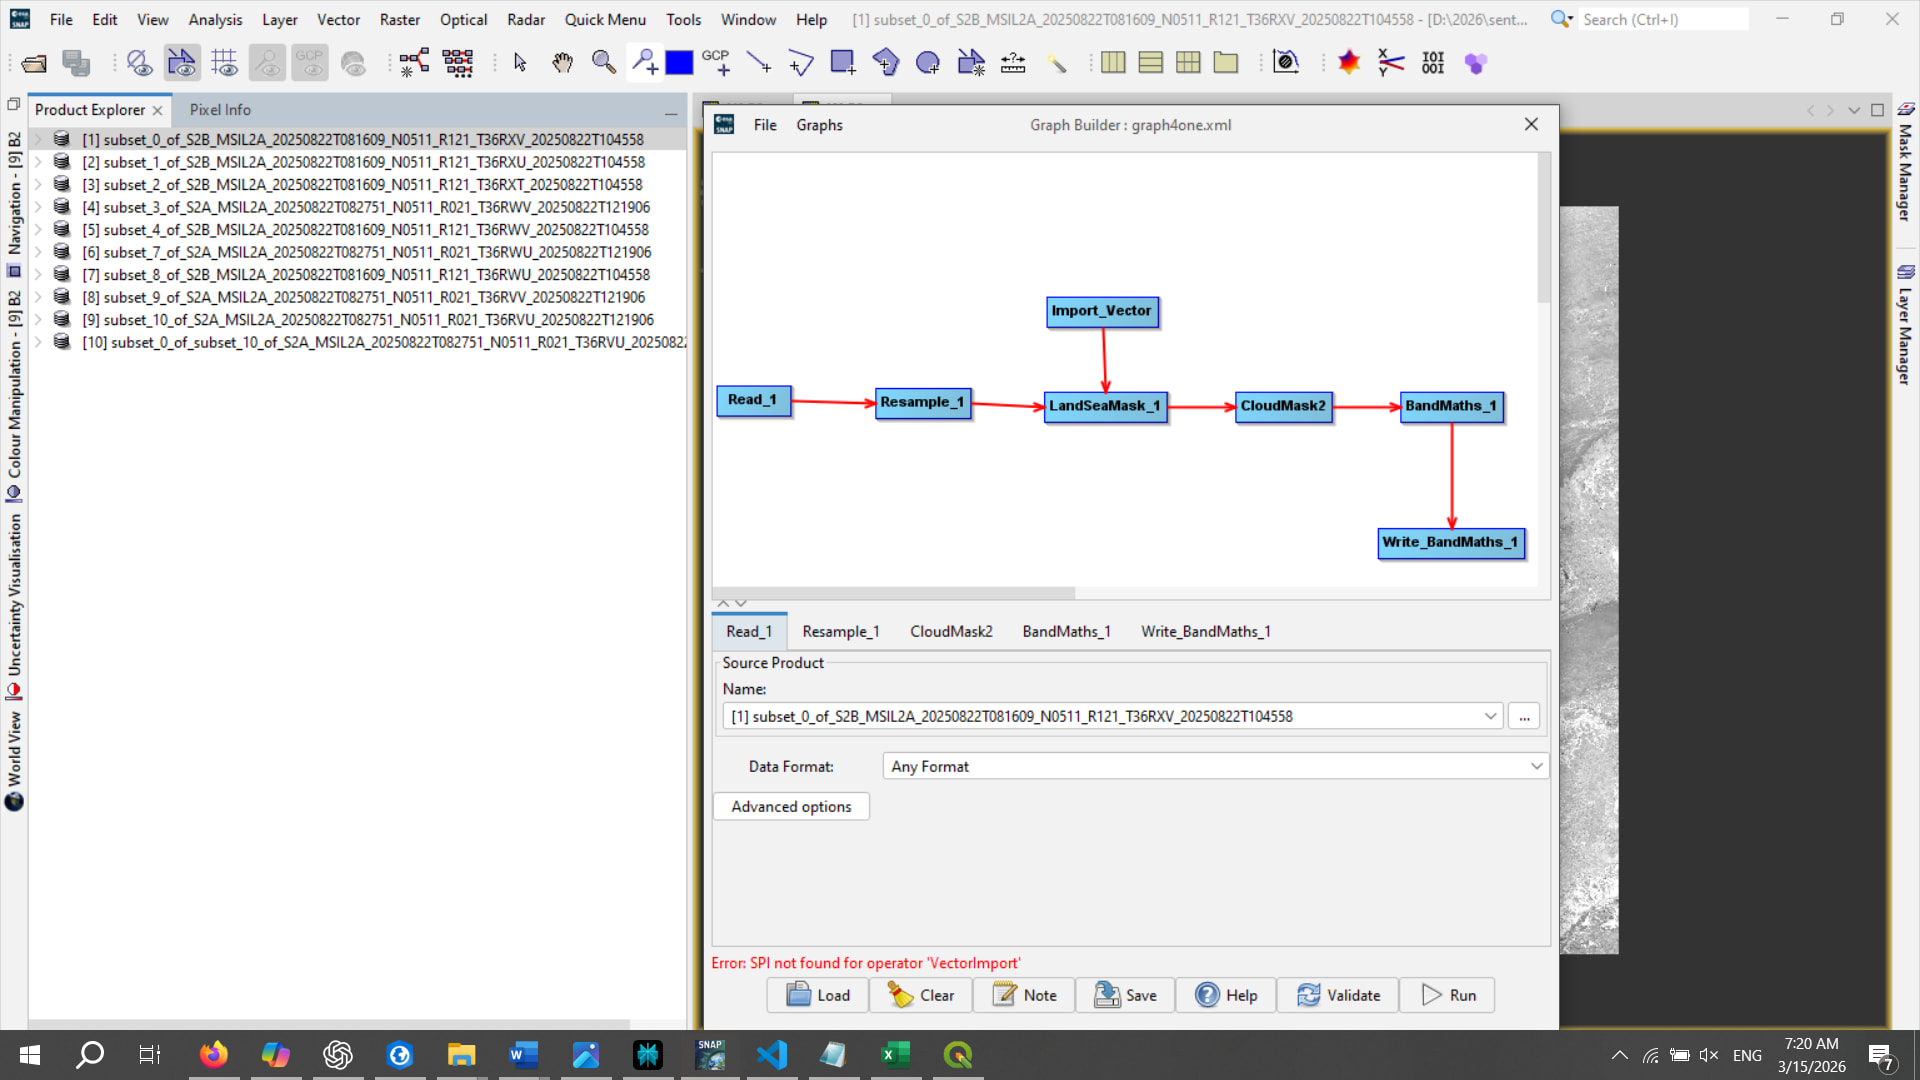Image resolution: width=1920 pixels, height=1080 pixels.
Task: Toggle the graticule overlay grid icon
Action: pyautogui.click(x=224, y=63)
